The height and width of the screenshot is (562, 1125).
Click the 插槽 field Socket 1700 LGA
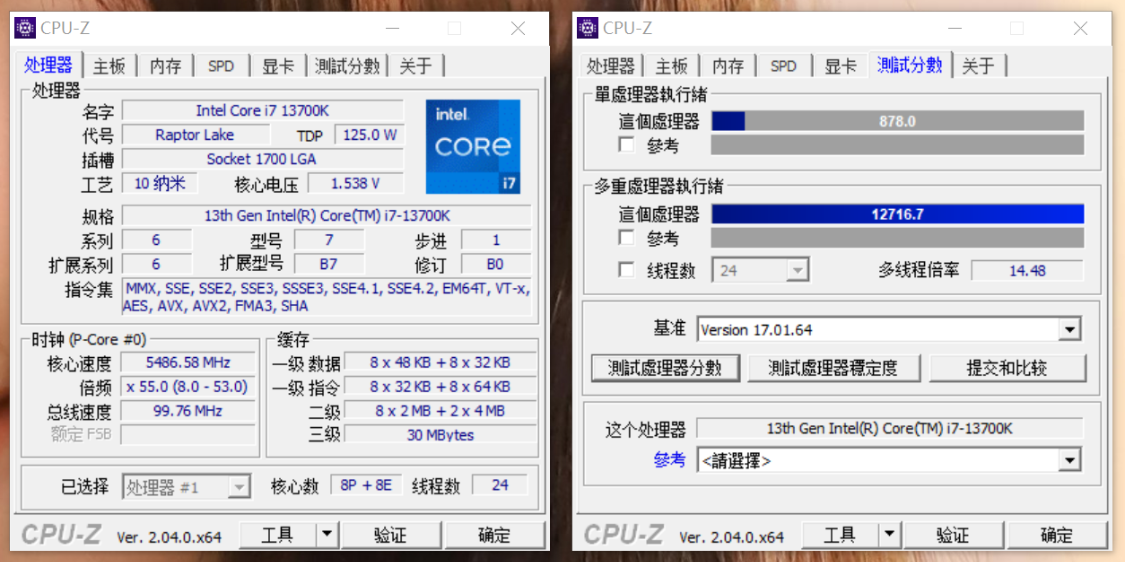coord(263,159)
